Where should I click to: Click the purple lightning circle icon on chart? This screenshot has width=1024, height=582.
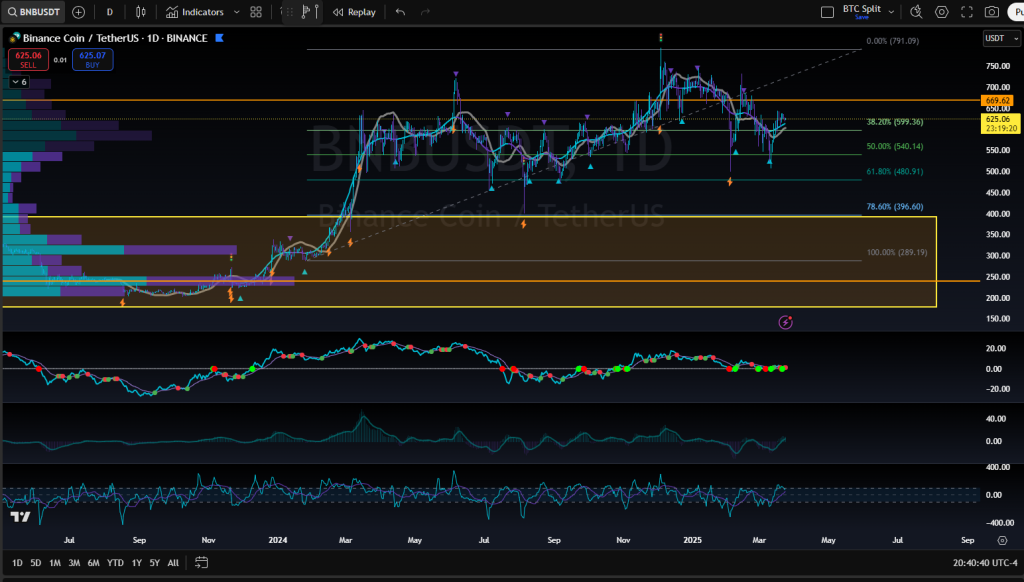786,322
